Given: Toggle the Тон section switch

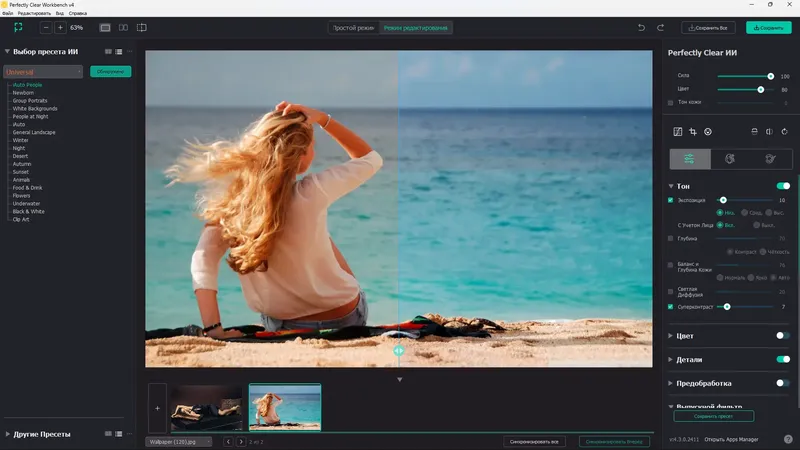Looking at the screenshot, I should coord(783,186).
